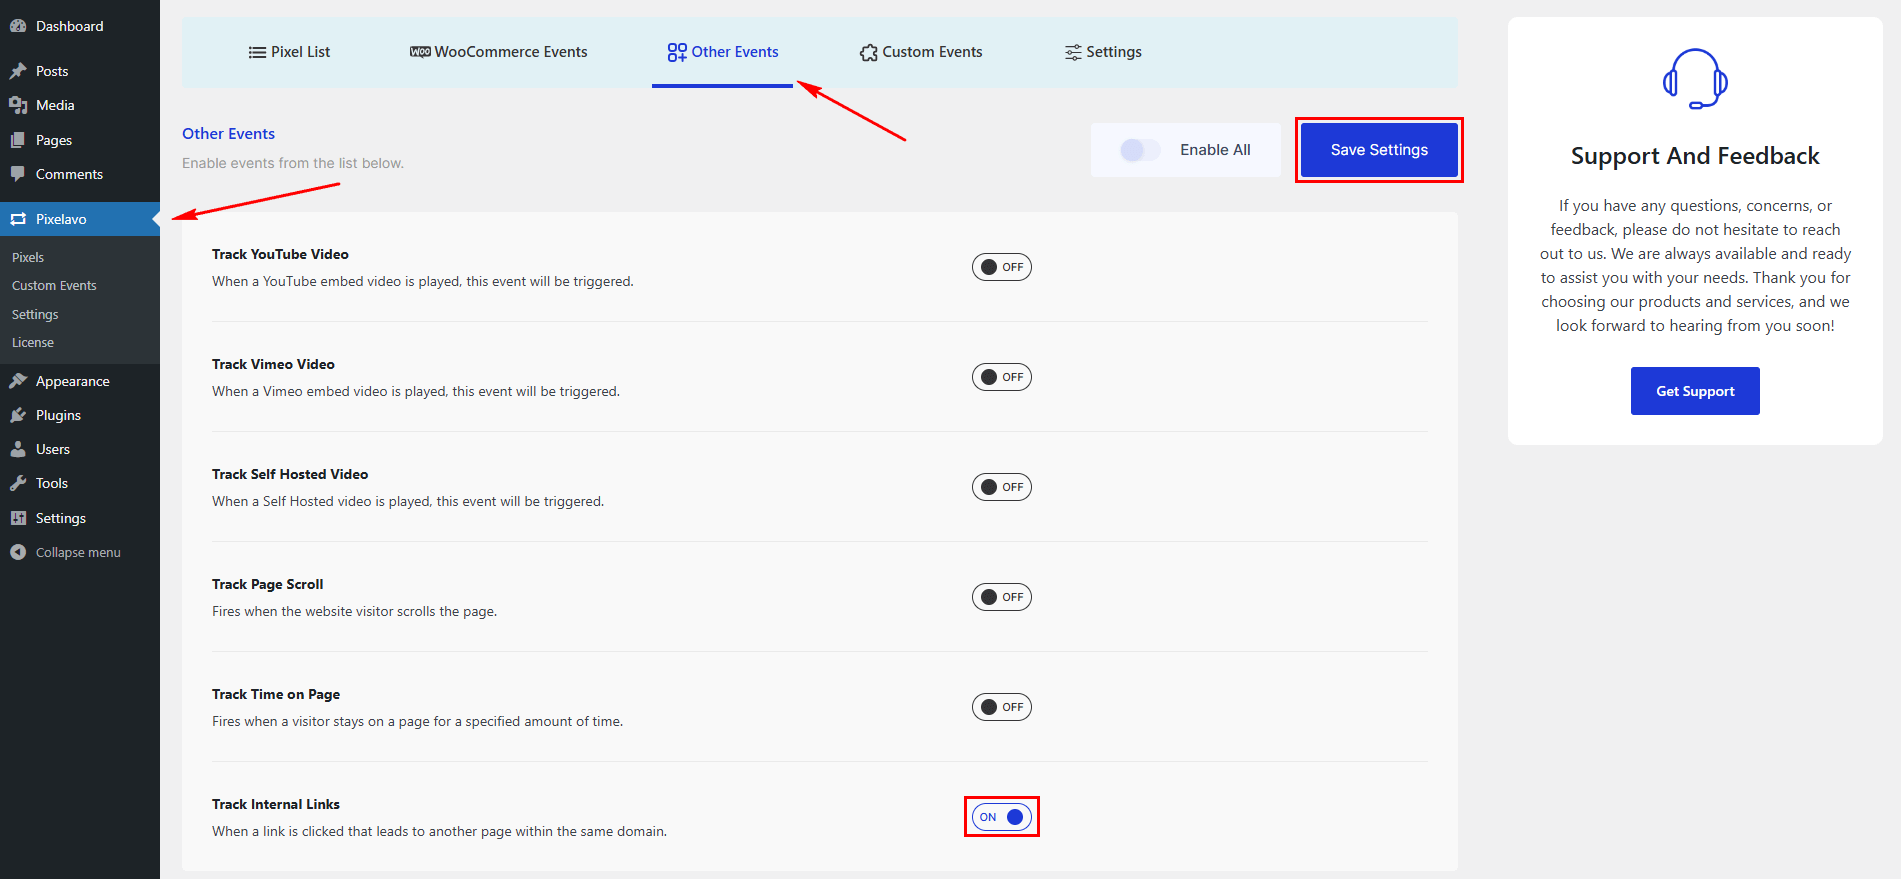Expand the Pixelavo menu item

point(61,219)
